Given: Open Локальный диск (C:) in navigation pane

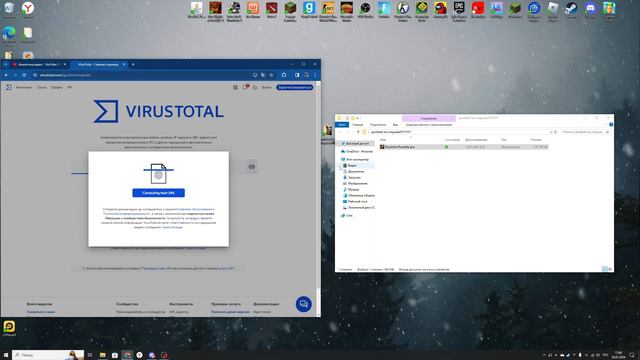Looking at the screenshot, I should [x=359, y=207].
